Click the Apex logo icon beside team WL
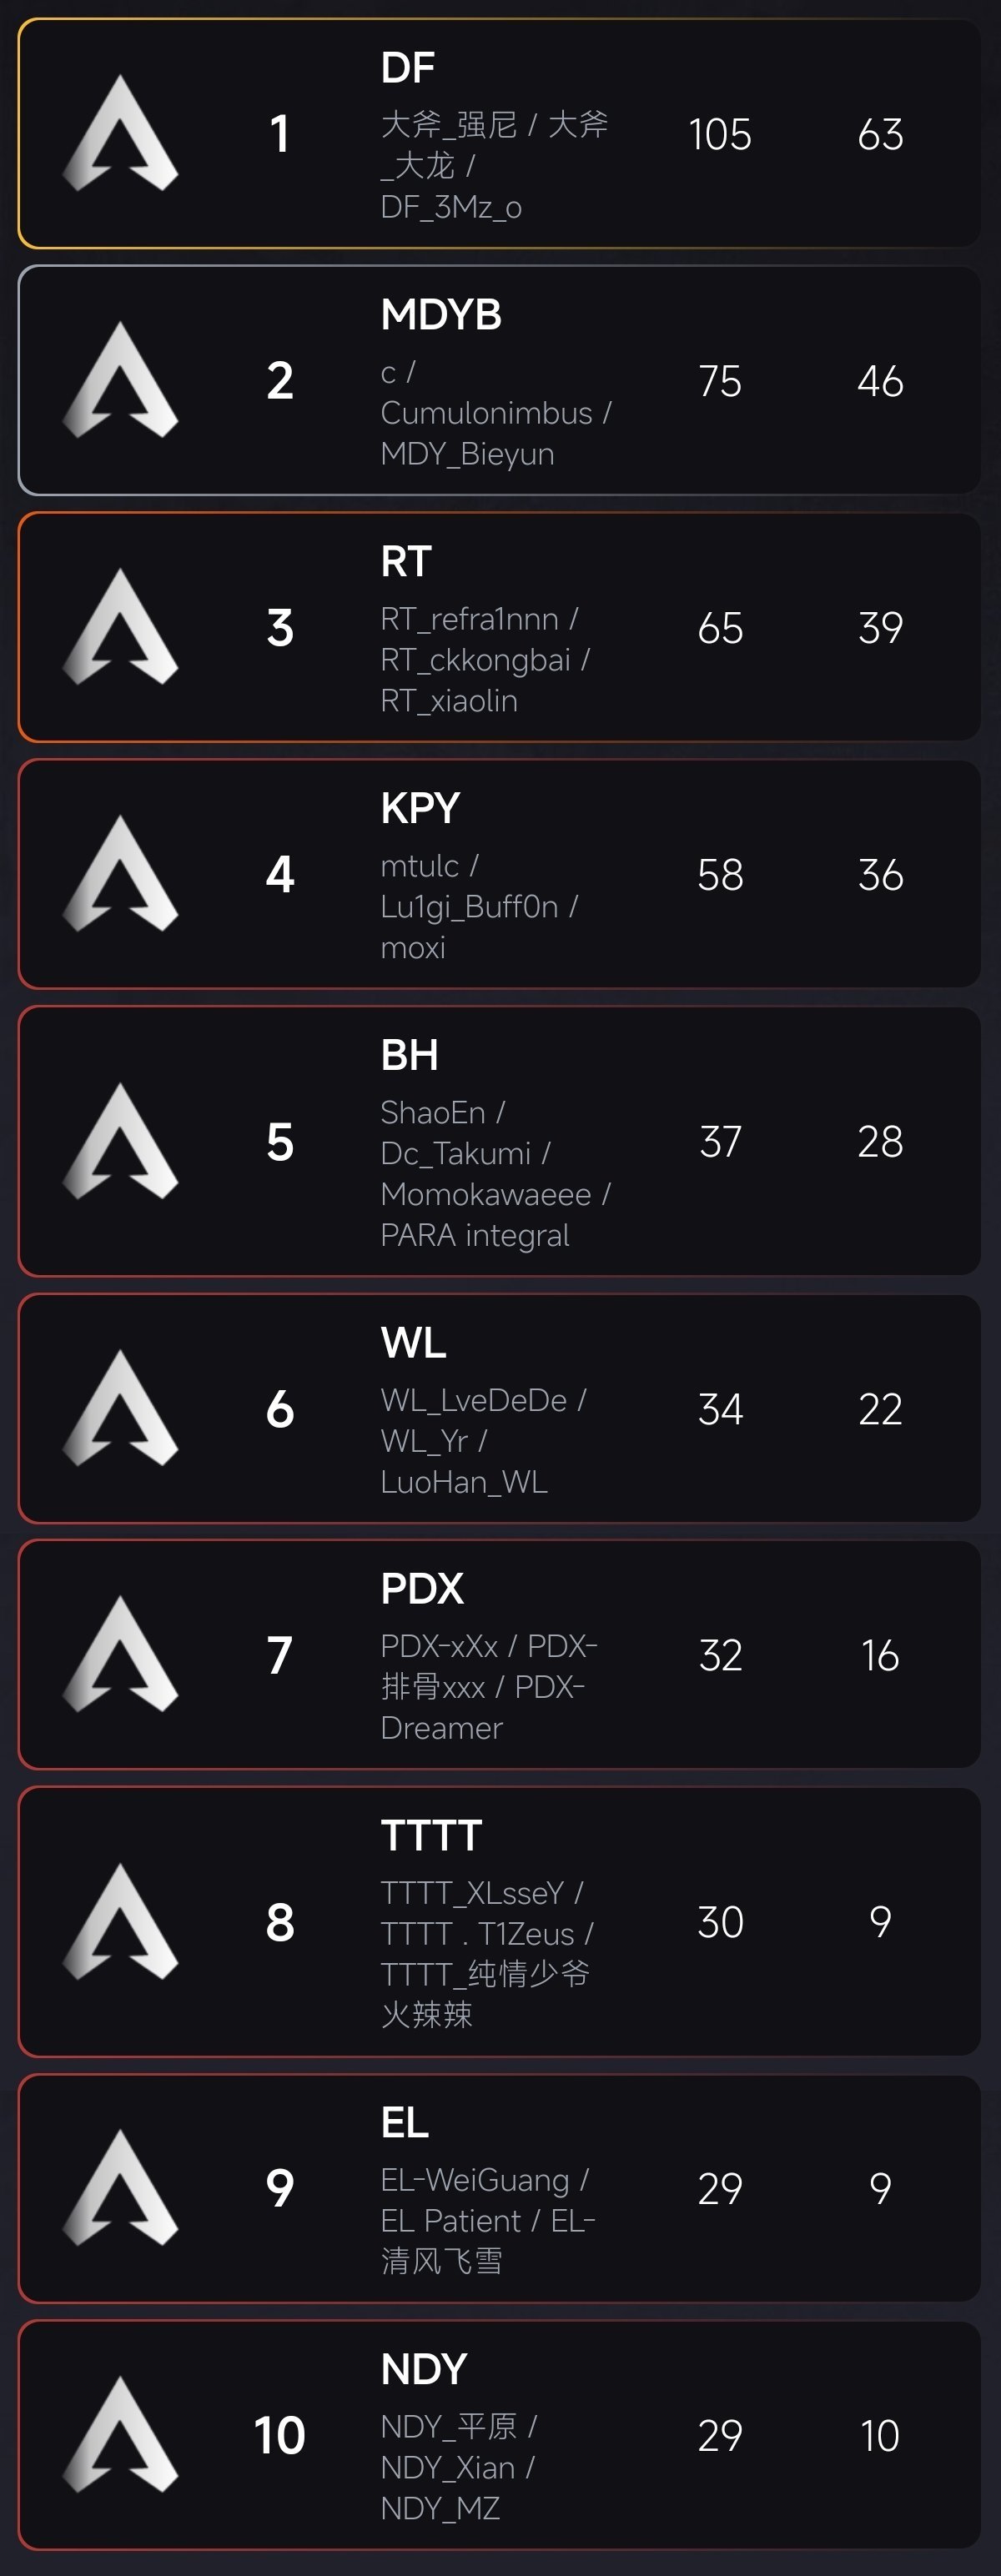This screenshot has width=1001, height=2576. [121, 1409]
